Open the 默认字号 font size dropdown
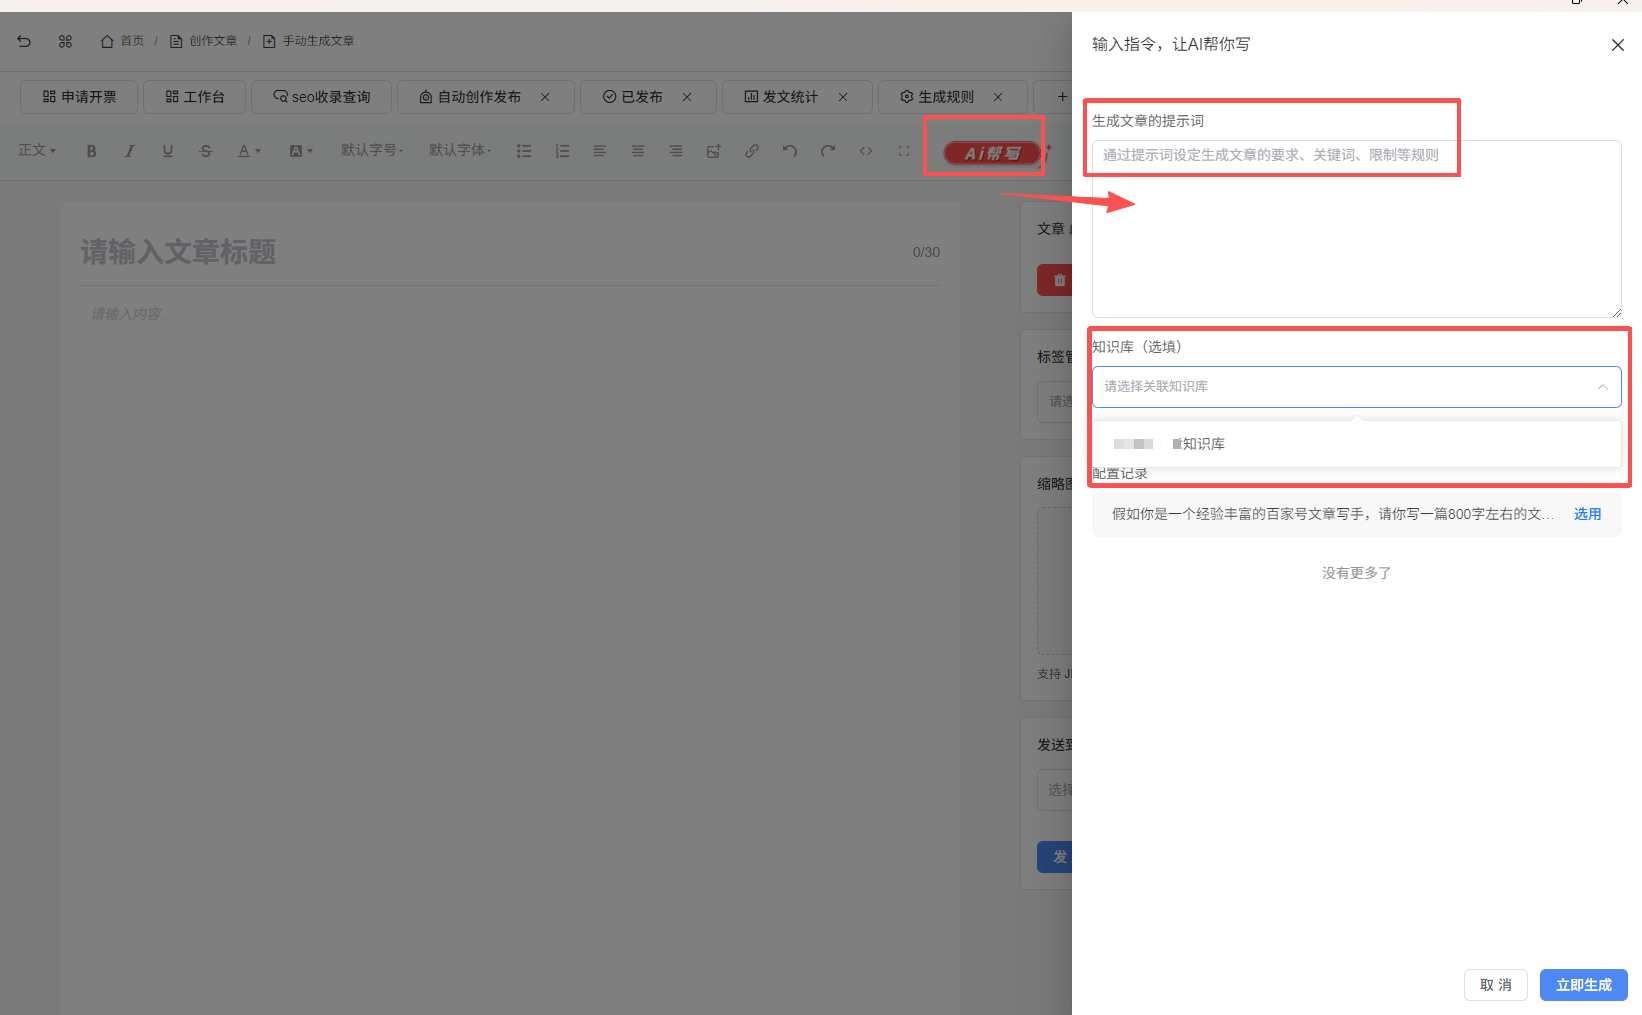Screen dimensions: 1642x1015 pyautogui.click(x=371, y=151)
